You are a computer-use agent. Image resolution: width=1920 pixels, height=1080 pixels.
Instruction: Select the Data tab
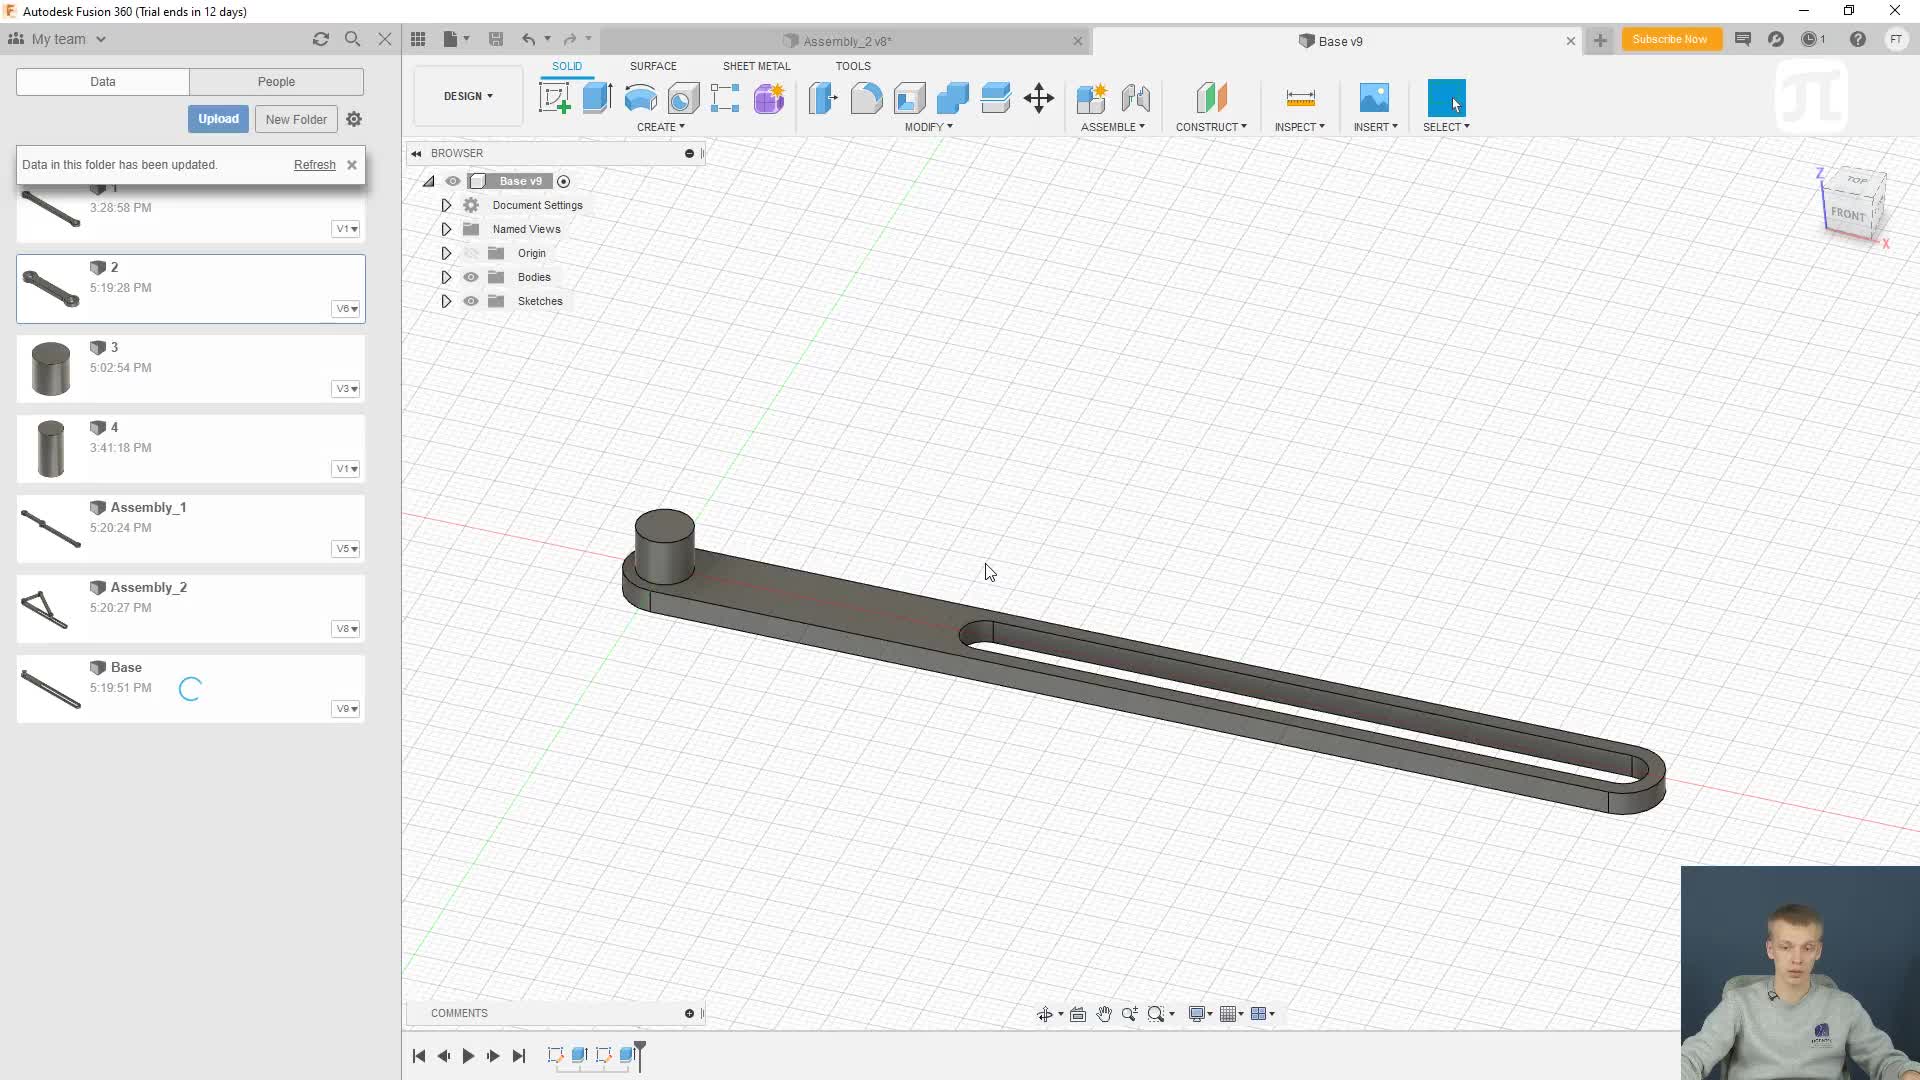coord(103,82)
